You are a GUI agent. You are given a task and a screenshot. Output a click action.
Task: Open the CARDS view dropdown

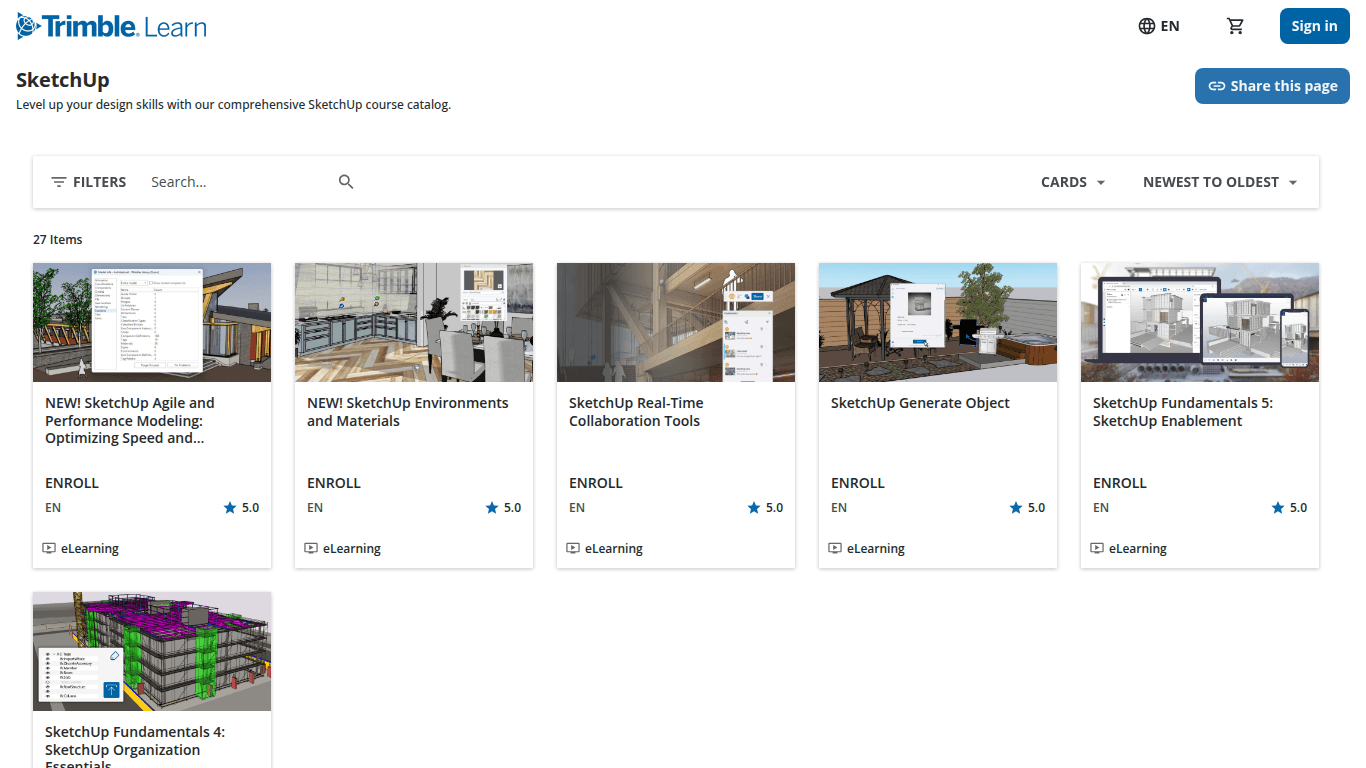pyautogui.click(x=1073, y=182)
